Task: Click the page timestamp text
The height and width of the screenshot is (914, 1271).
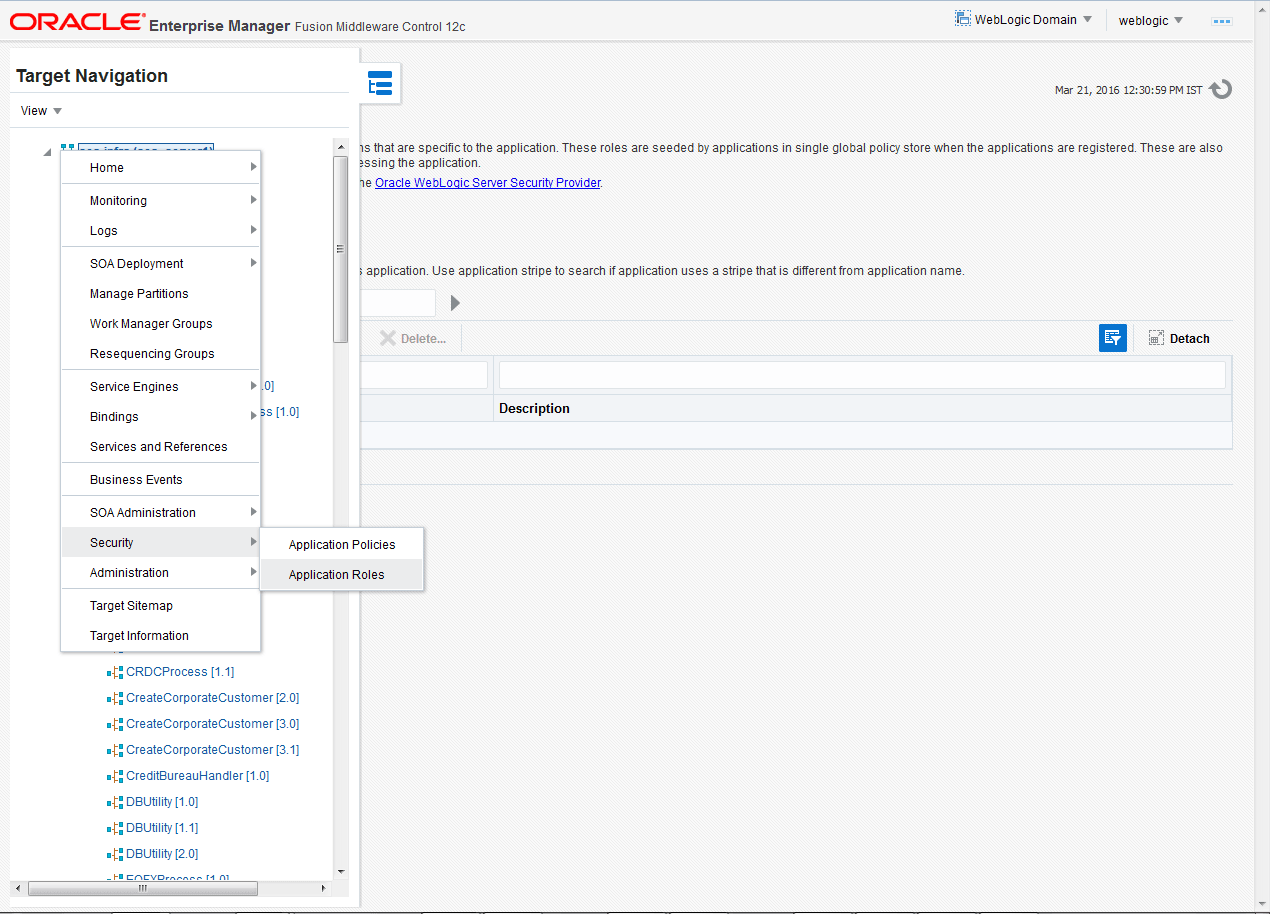Action: pos(1128,90)
